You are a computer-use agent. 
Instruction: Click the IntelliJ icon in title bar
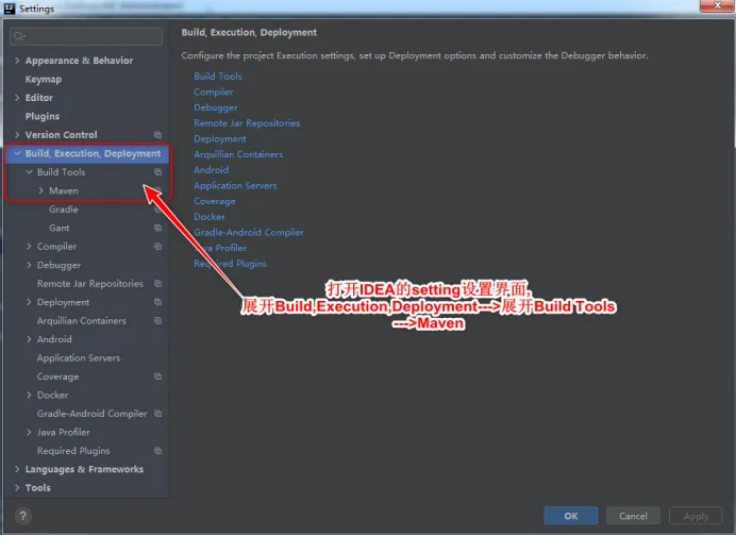click(9, 8)
